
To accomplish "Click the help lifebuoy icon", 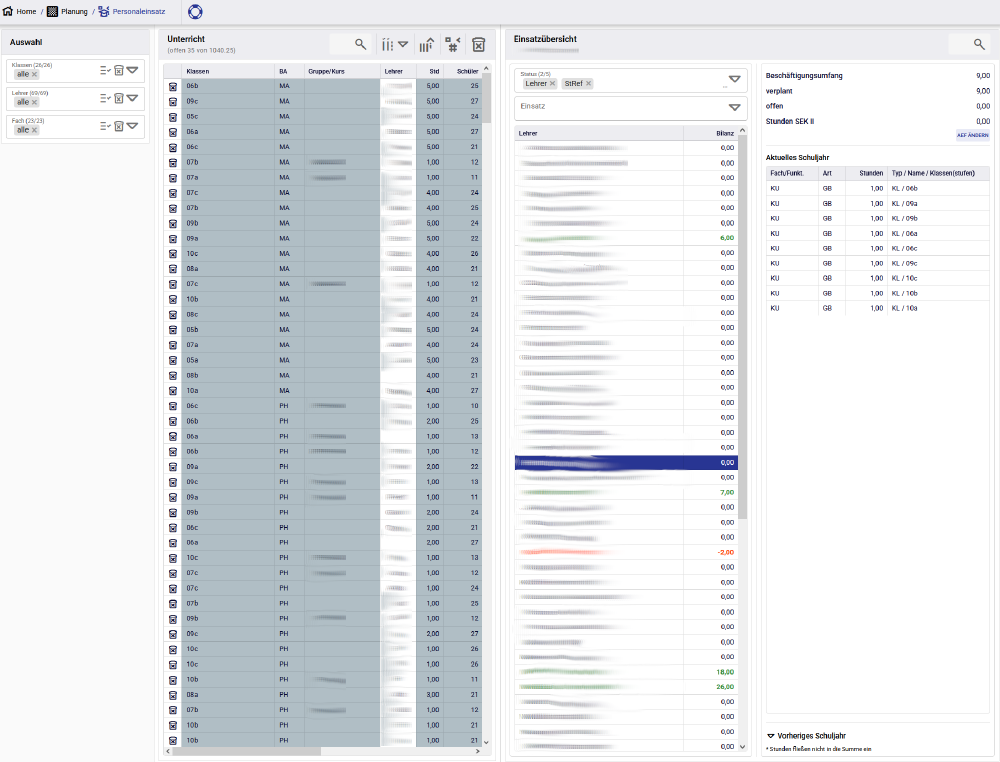I will pos(195,12).
